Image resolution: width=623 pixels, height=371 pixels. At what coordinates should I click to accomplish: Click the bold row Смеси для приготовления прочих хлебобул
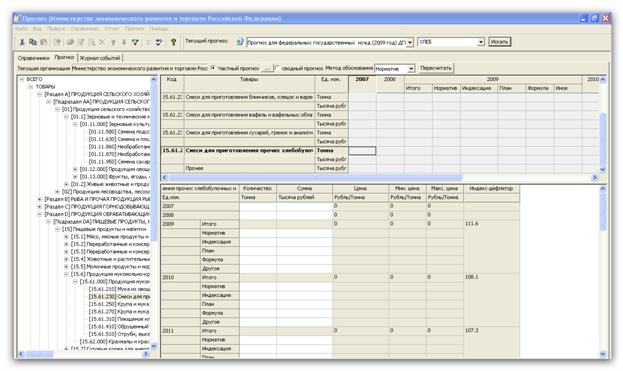click(249, 151)
